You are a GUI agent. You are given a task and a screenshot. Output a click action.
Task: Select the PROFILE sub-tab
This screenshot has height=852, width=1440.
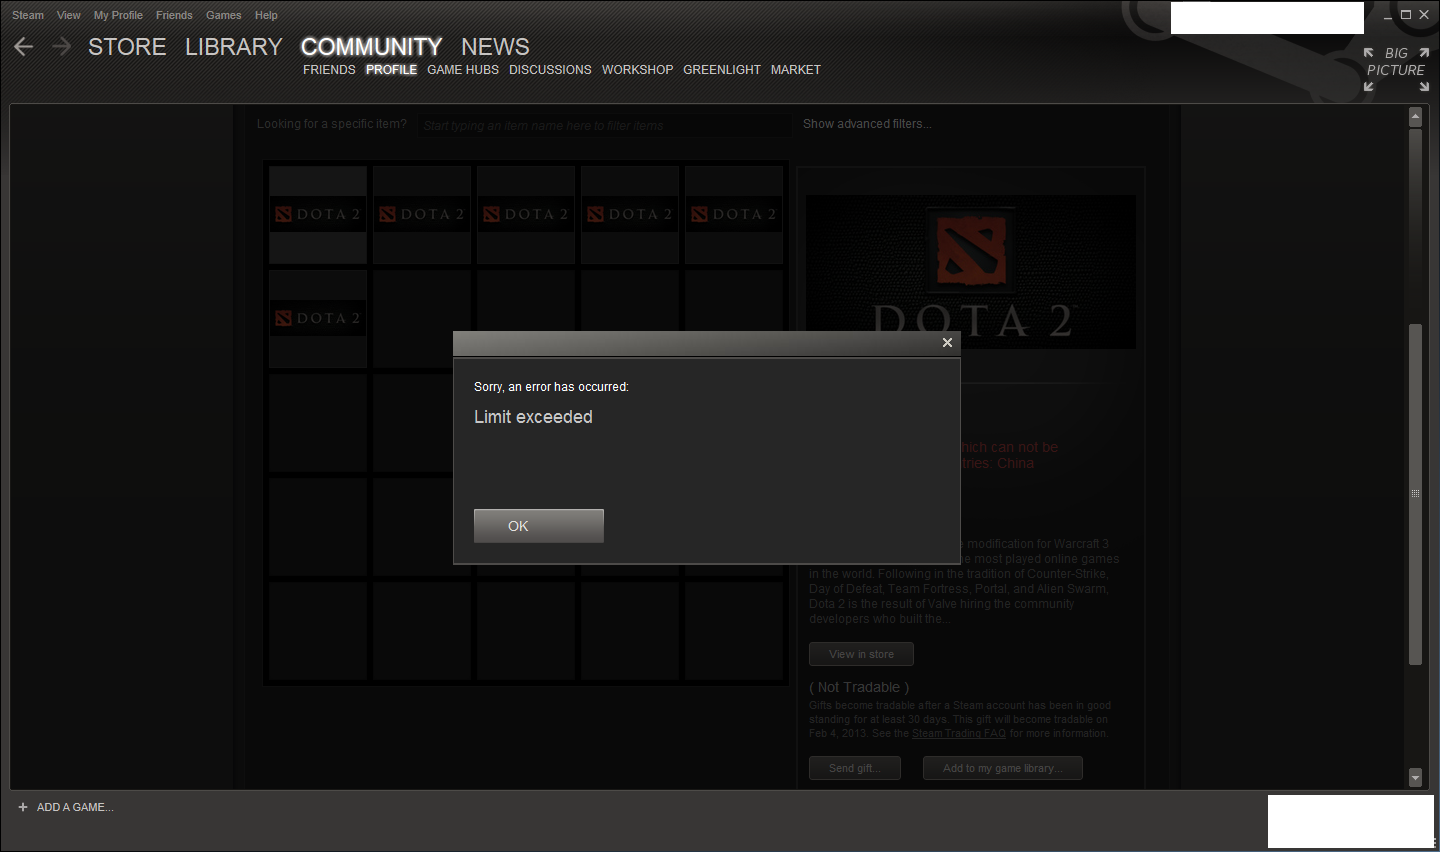pos(391,70)
